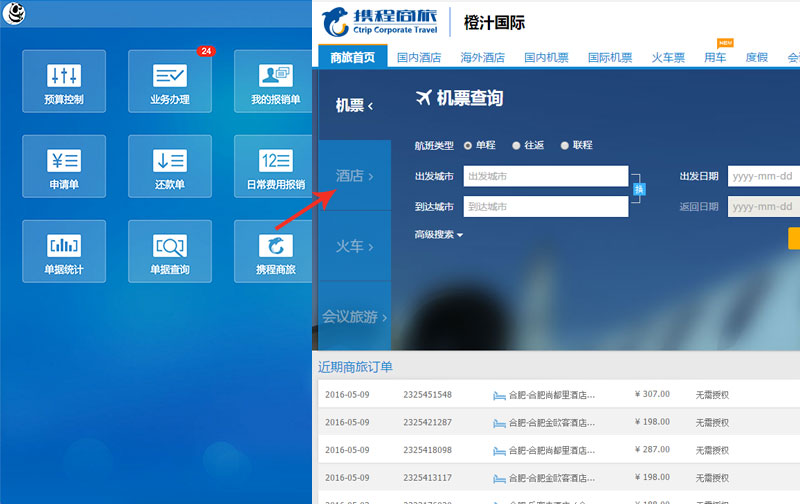Click hotel bed icon in order 2325413117 row
The image size is (800, 504).
tap(499, 478)
